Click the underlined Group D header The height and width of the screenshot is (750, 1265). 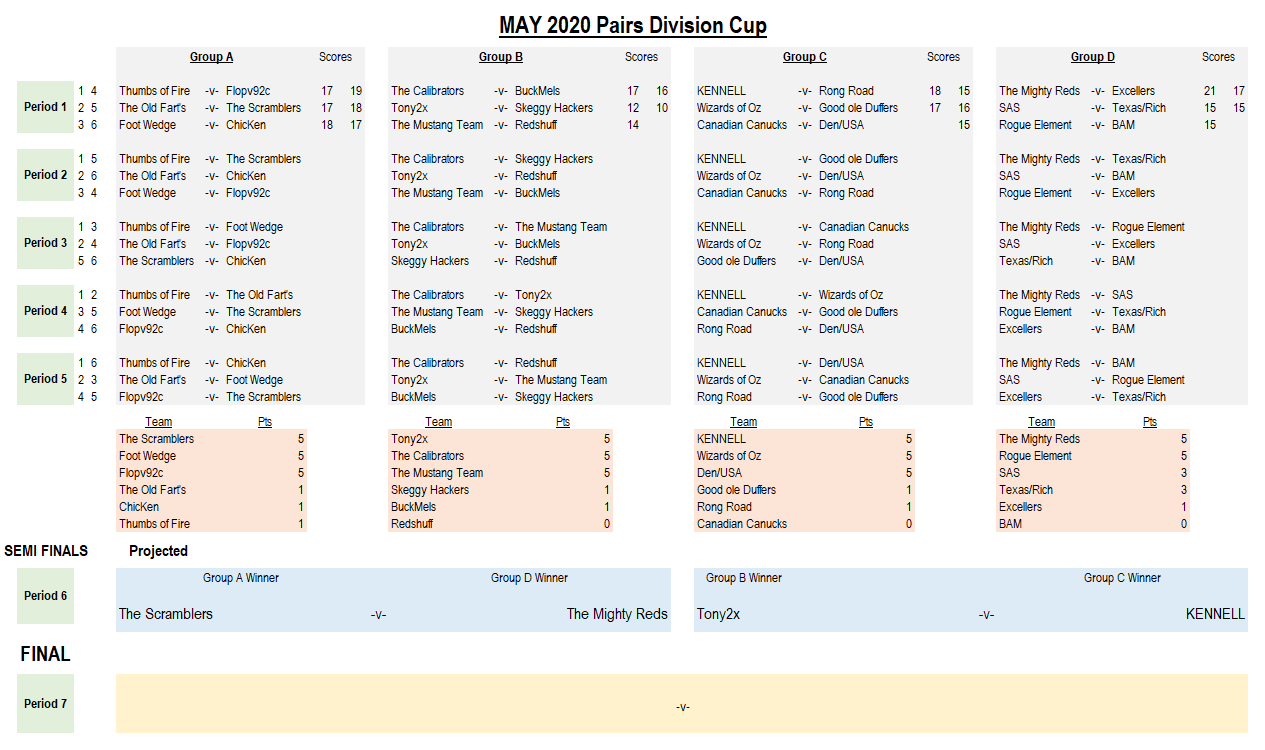[1092, 57]
